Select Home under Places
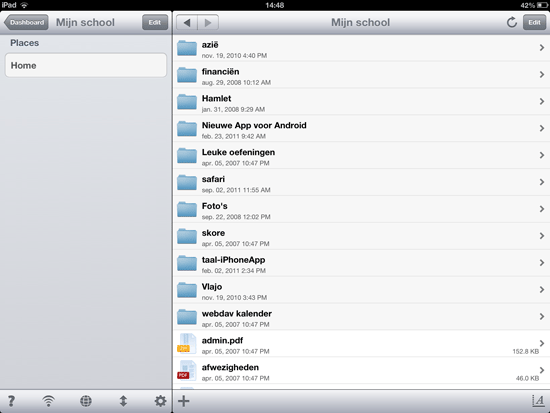 coord(86,65)
